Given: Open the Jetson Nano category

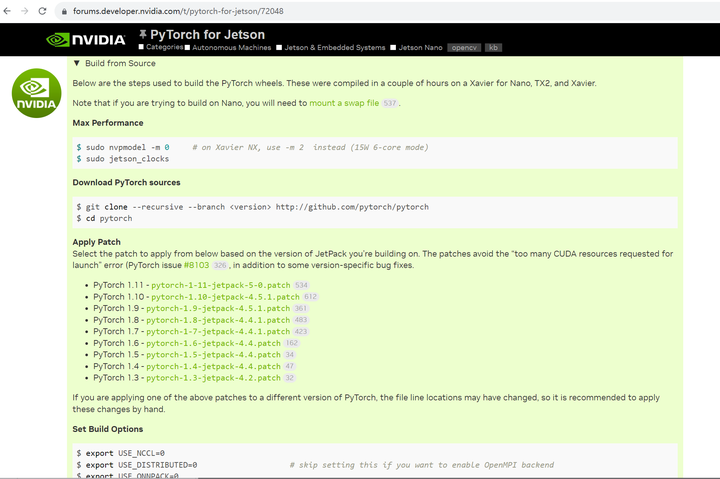Looking at the screenshot, I should coord(416,47).
